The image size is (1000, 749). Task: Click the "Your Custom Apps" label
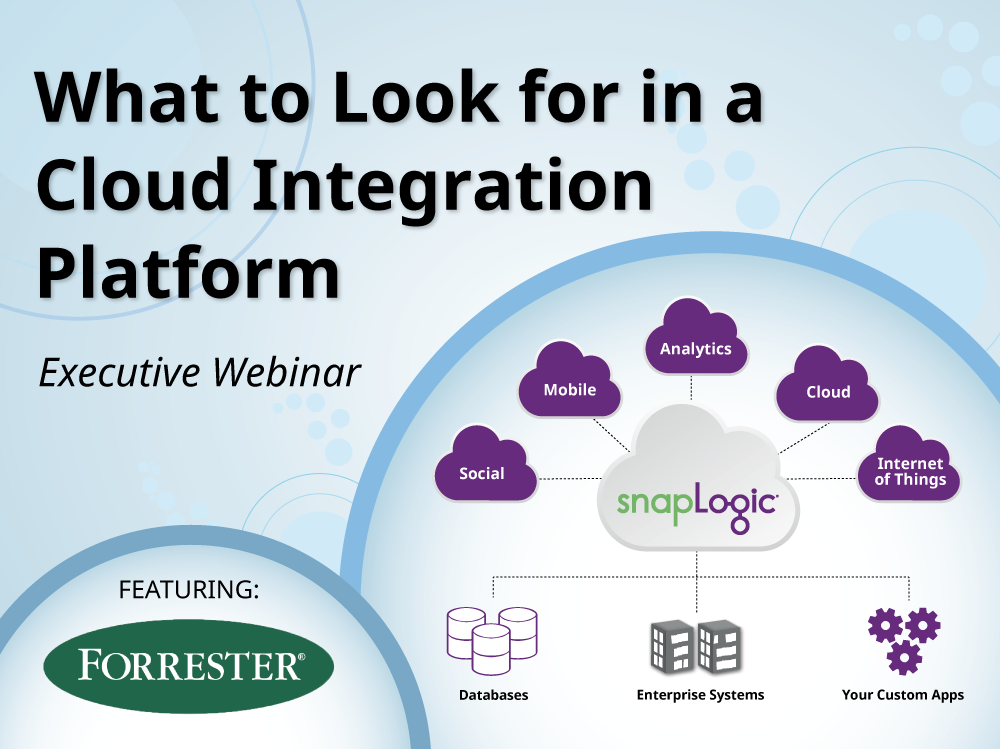click(903, 695)
